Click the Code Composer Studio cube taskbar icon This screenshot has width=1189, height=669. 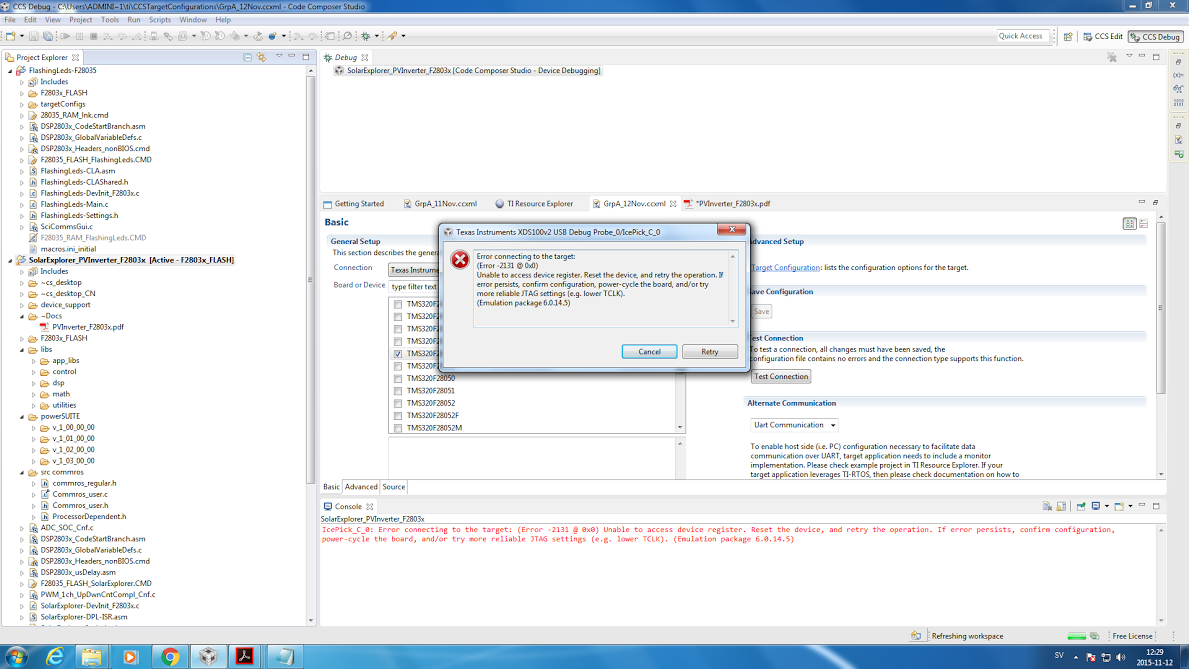[x=209, y=657]
